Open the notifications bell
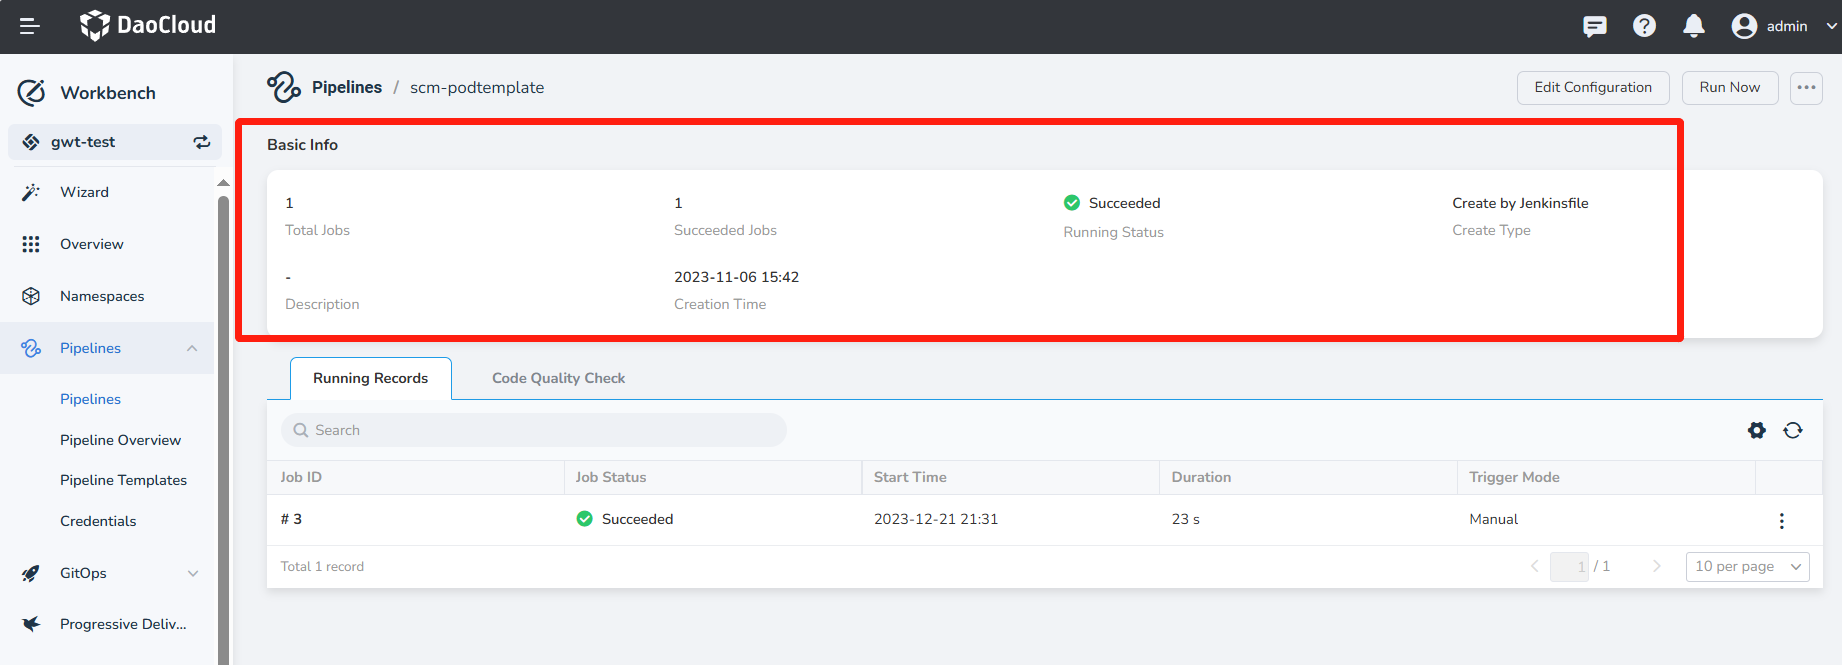Viewport: 1842px width, 665px height. [x=1693, y=26]
